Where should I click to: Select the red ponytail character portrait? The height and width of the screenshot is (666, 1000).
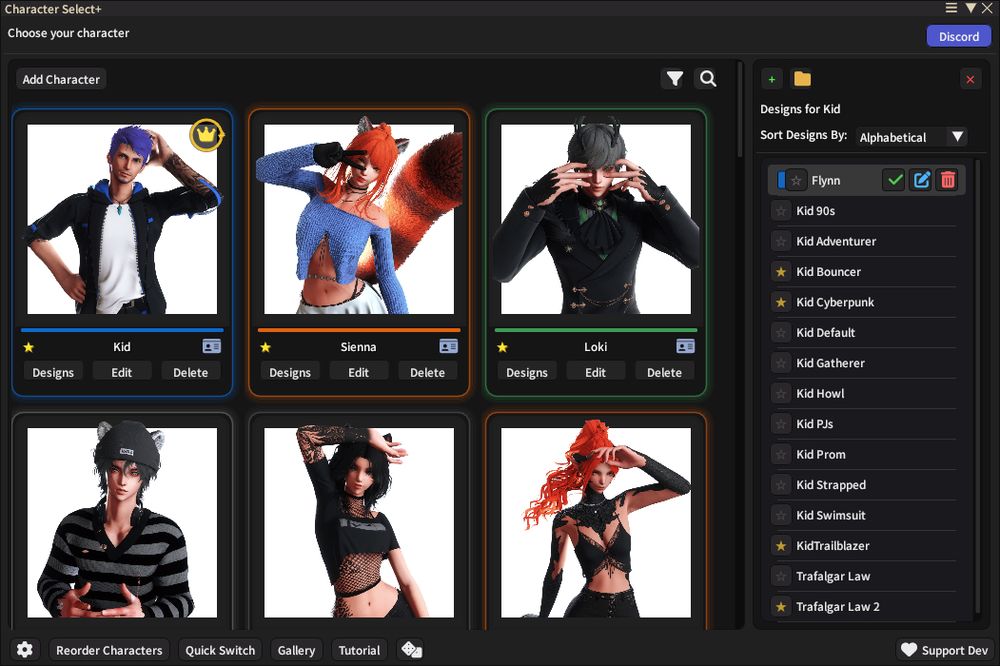(596, 522)
